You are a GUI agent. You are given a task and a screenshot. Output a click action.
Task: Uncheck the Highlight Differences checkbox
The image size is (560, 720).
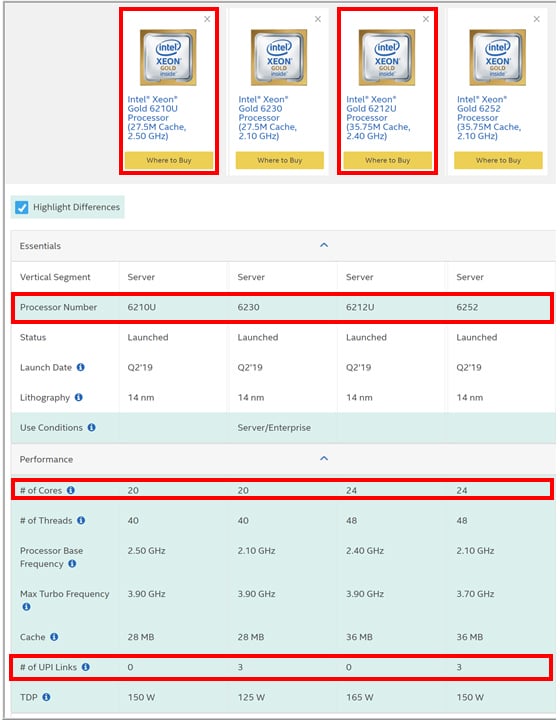(x=22, y=208)
